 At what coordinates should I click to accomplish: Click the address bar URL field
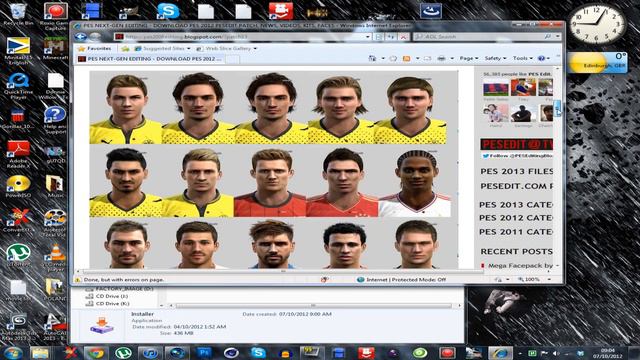(x=240, y=37)
